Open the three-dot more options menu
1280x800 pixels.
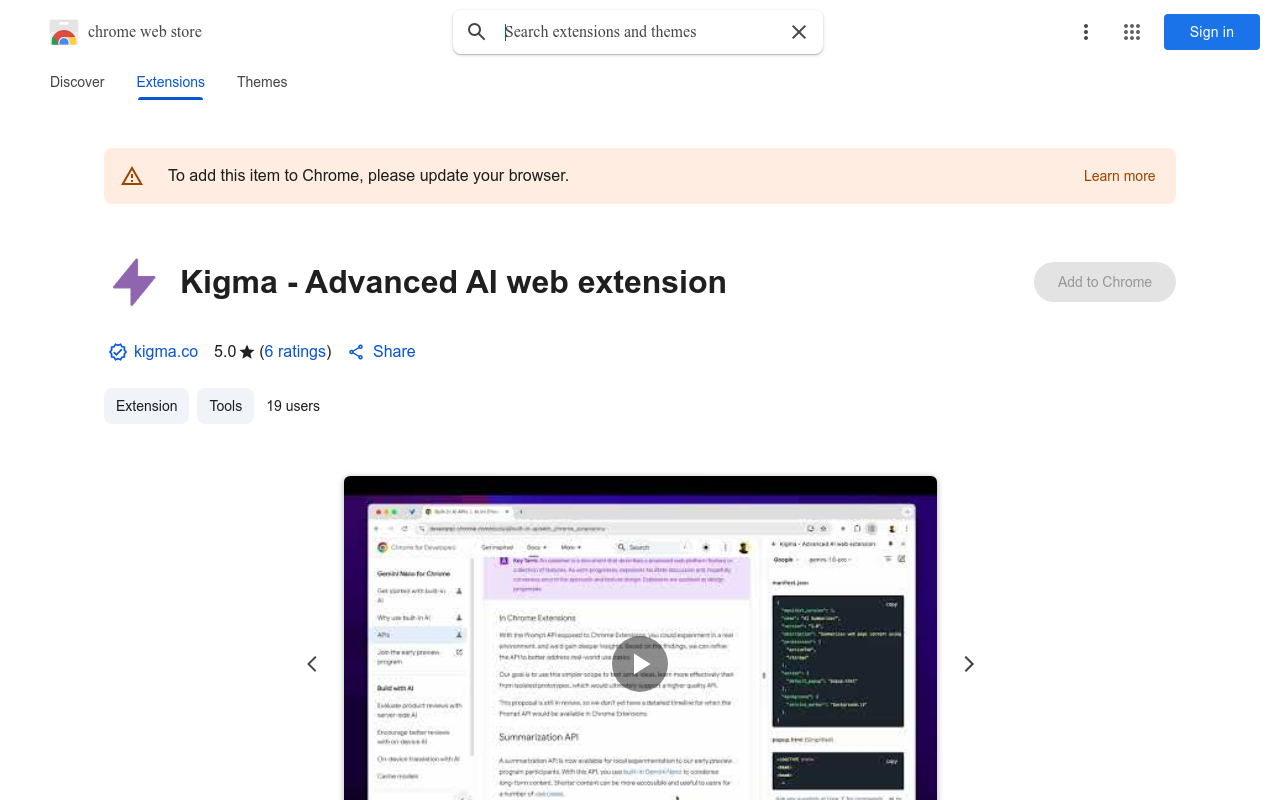pyautogui.click(x=1085, y=32)
